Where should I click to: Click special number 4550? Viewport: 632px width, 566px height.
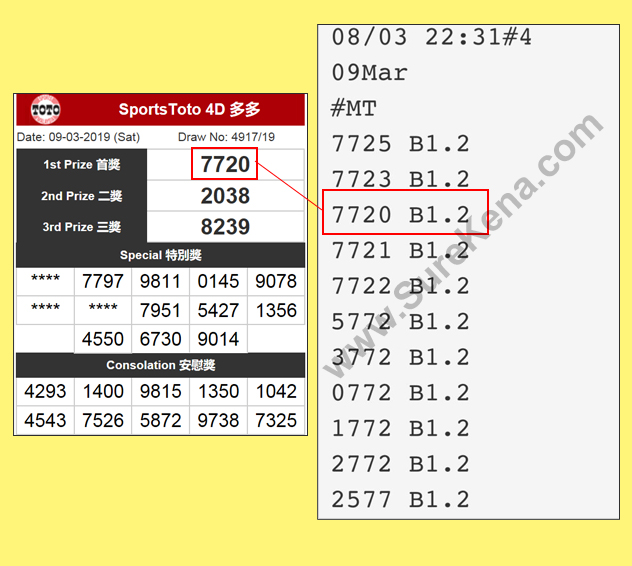[103, 339]
